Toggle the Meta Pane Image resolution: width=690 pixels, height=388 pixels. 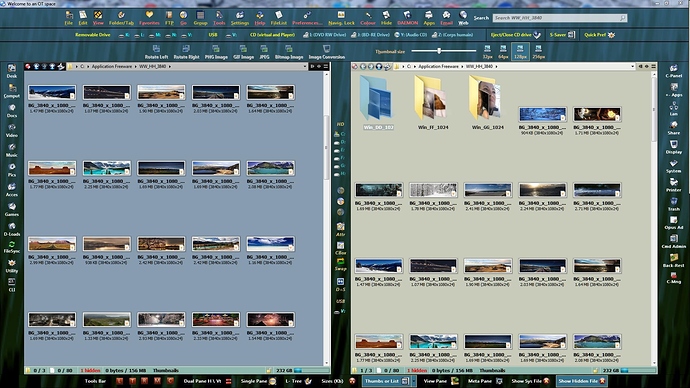(485, 381)
